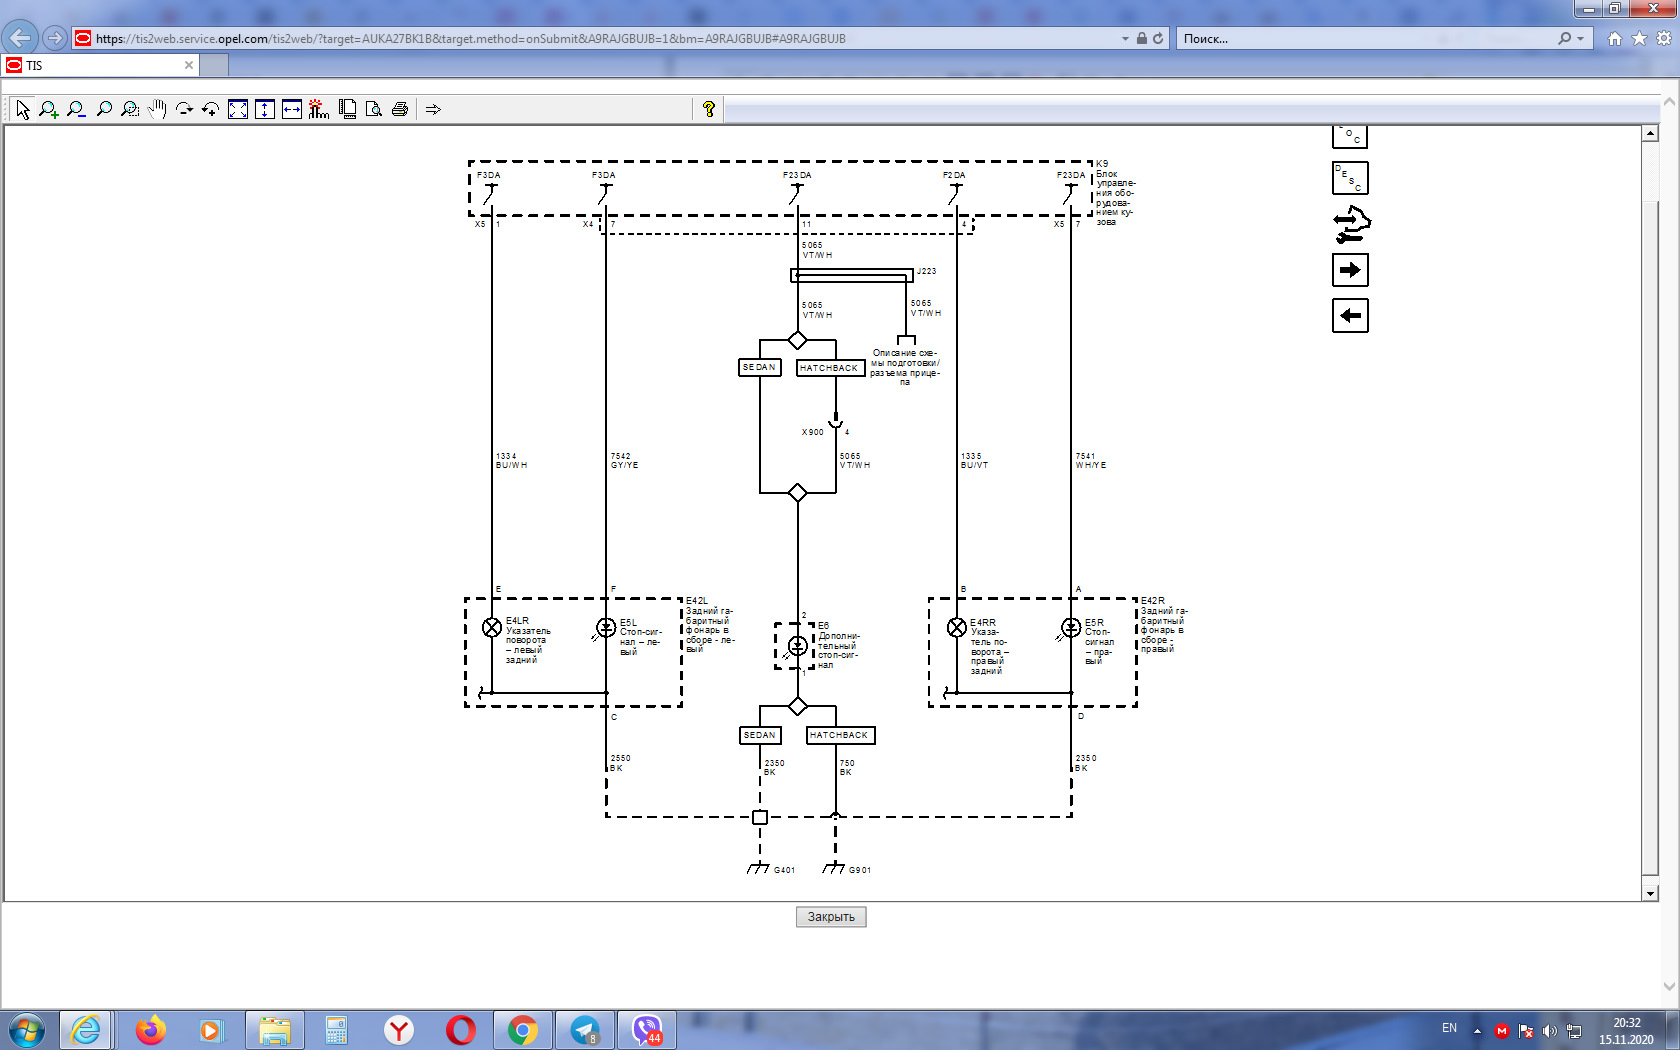The width and height of the screenshot is (1680, 1050).
Task: Open the Favorites star
Action: click(1639, 38)
